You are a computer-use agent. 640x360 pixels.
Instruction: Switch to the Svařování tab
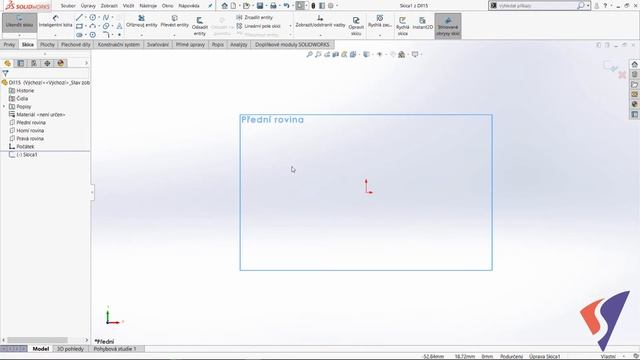click(x=158, y=44)
